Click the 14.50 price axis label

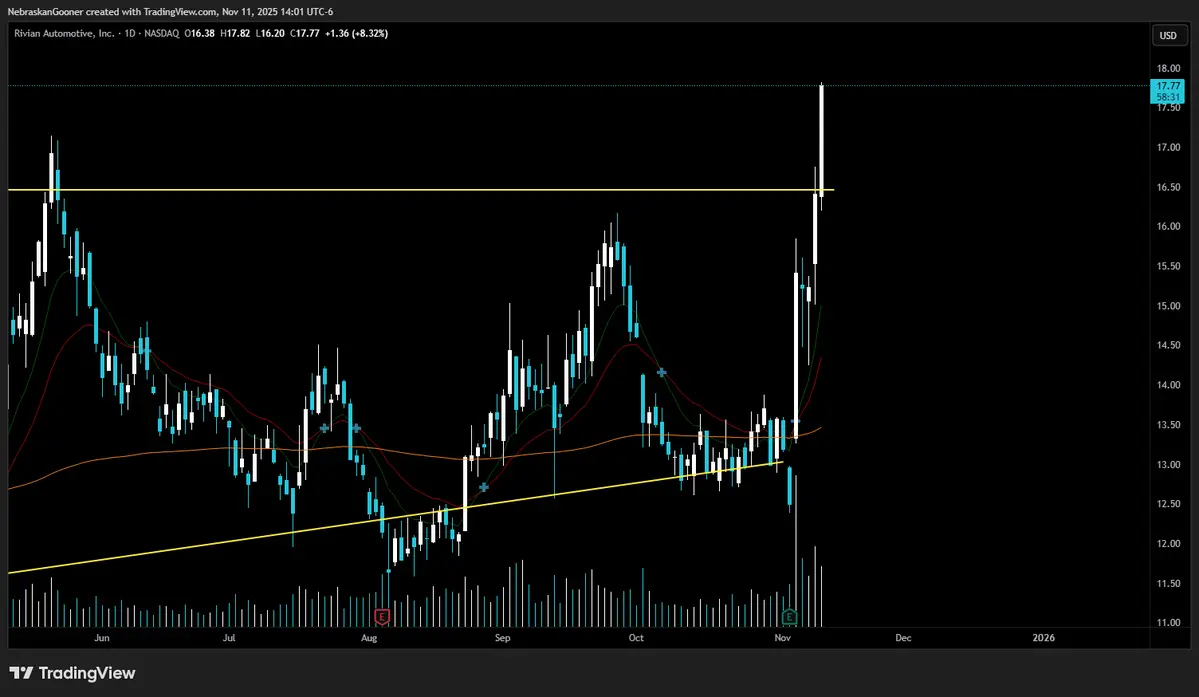click(x=1168, y=345)
